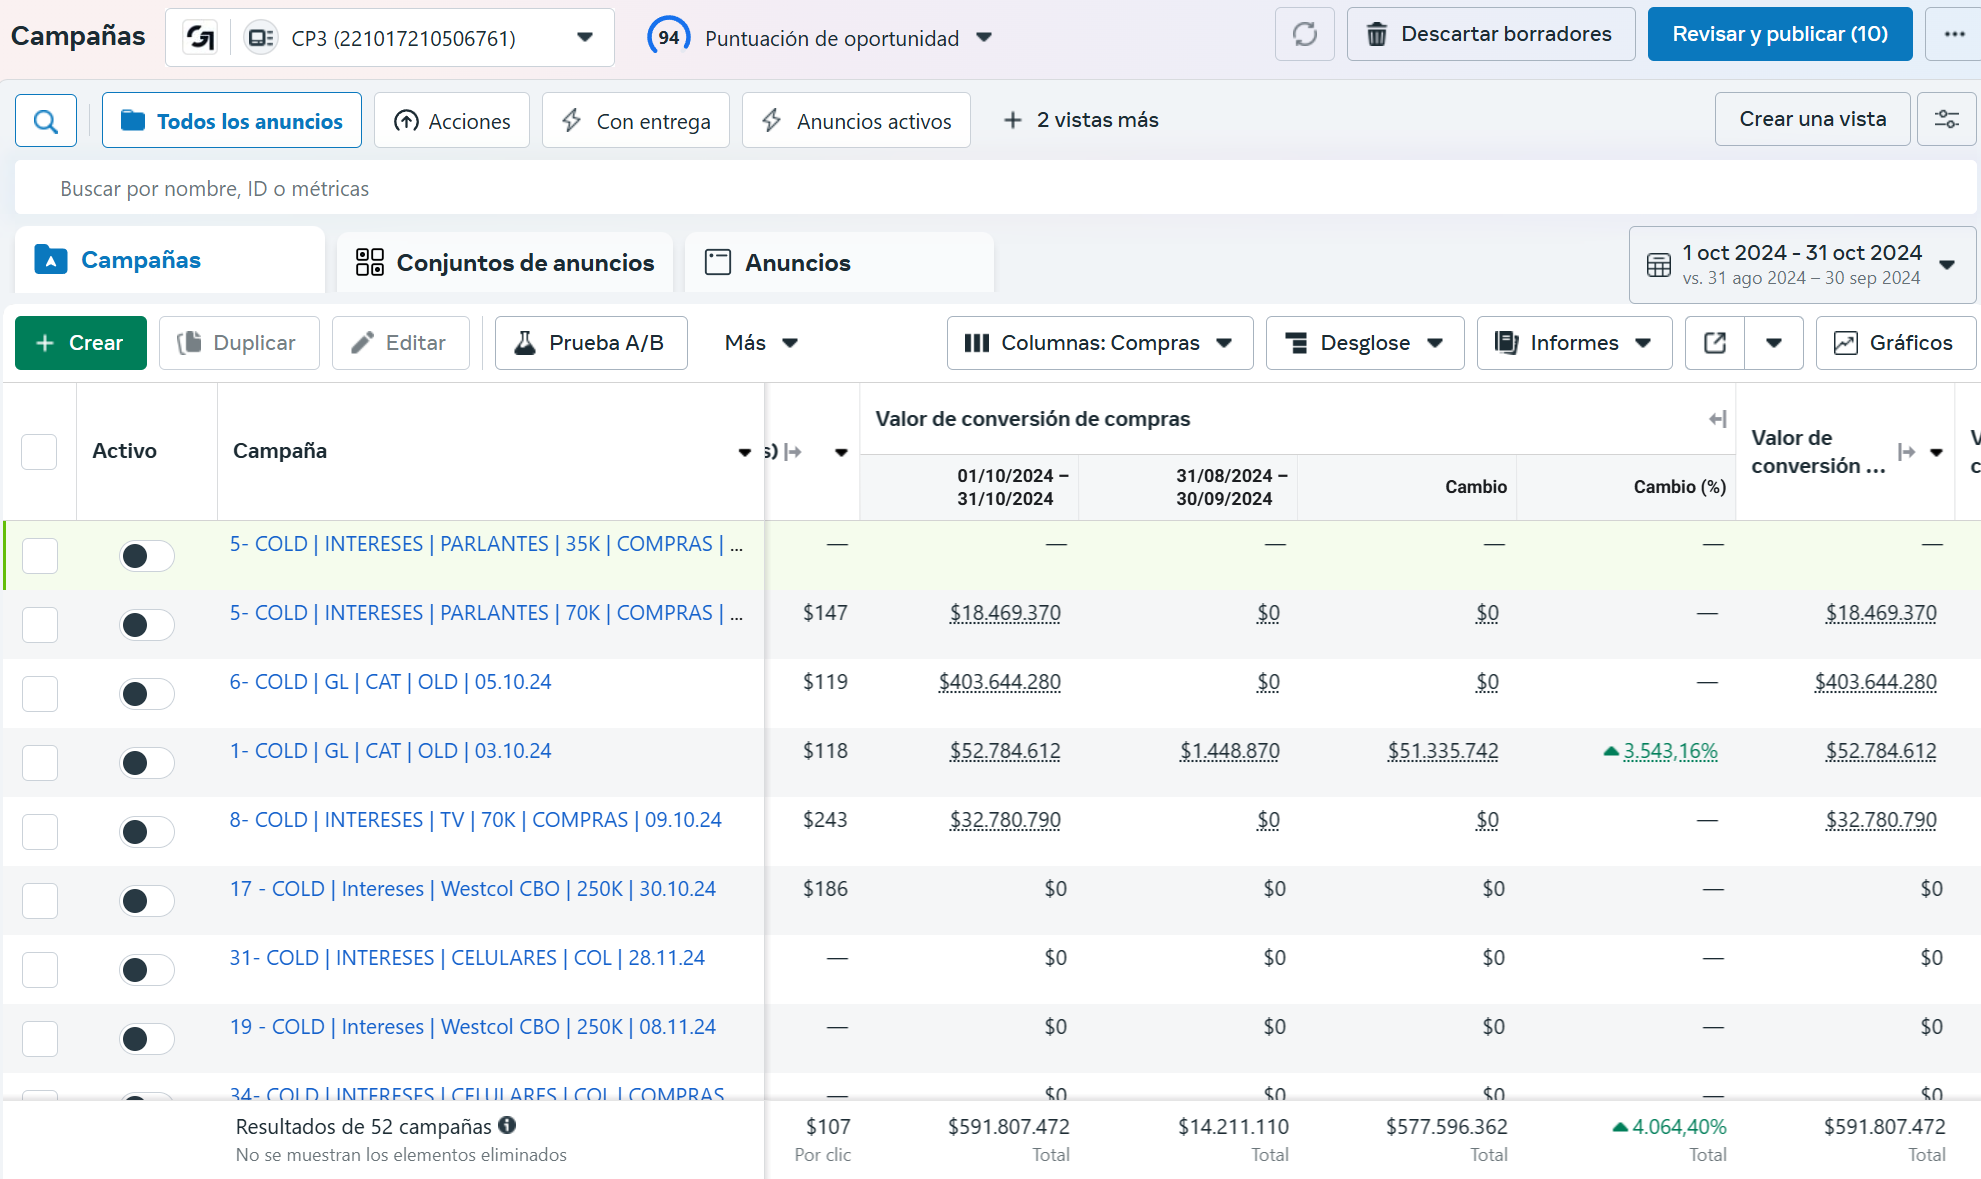
Task: Click the search magnifier icon
Action: tap(46, 121)
